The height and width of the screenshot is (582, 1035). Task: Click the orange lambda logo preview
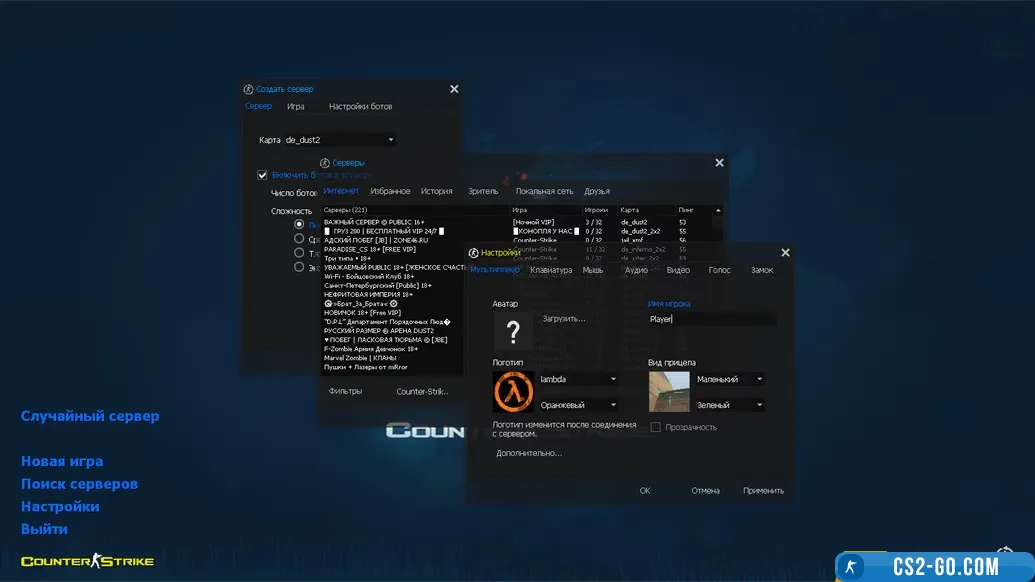(513, 392)
